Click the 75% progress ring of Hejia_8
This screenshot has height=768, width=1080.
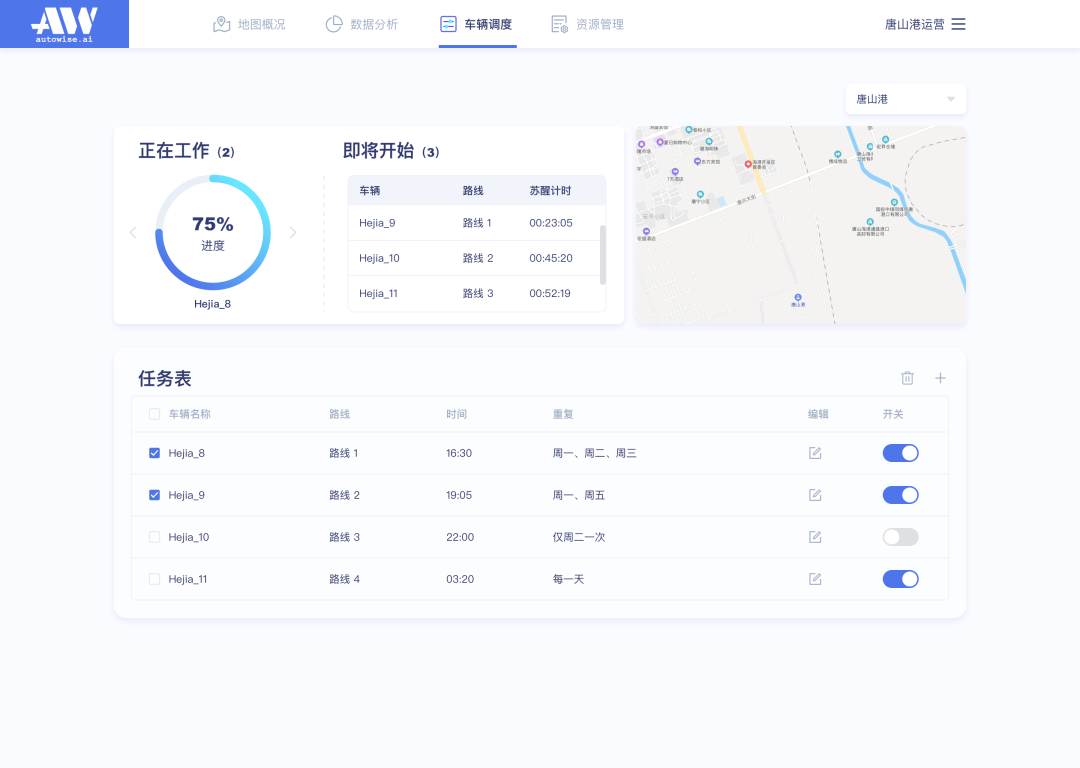coord(213,232)
